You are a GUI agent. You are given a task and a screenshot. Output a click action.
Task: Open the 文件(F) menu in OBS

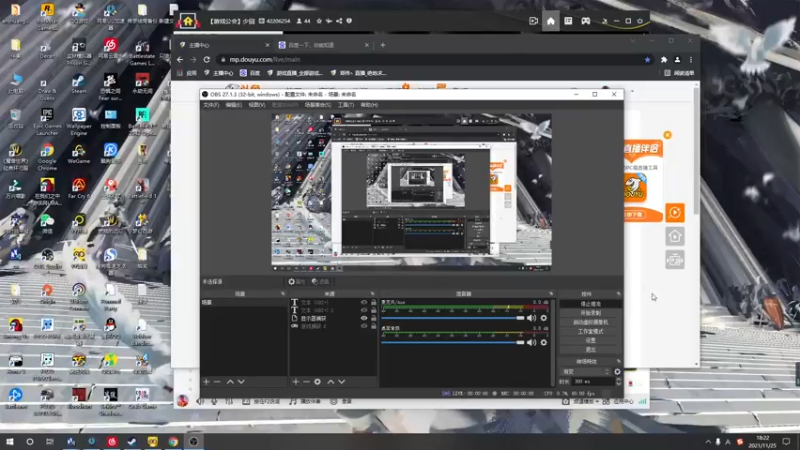[211, 105]
